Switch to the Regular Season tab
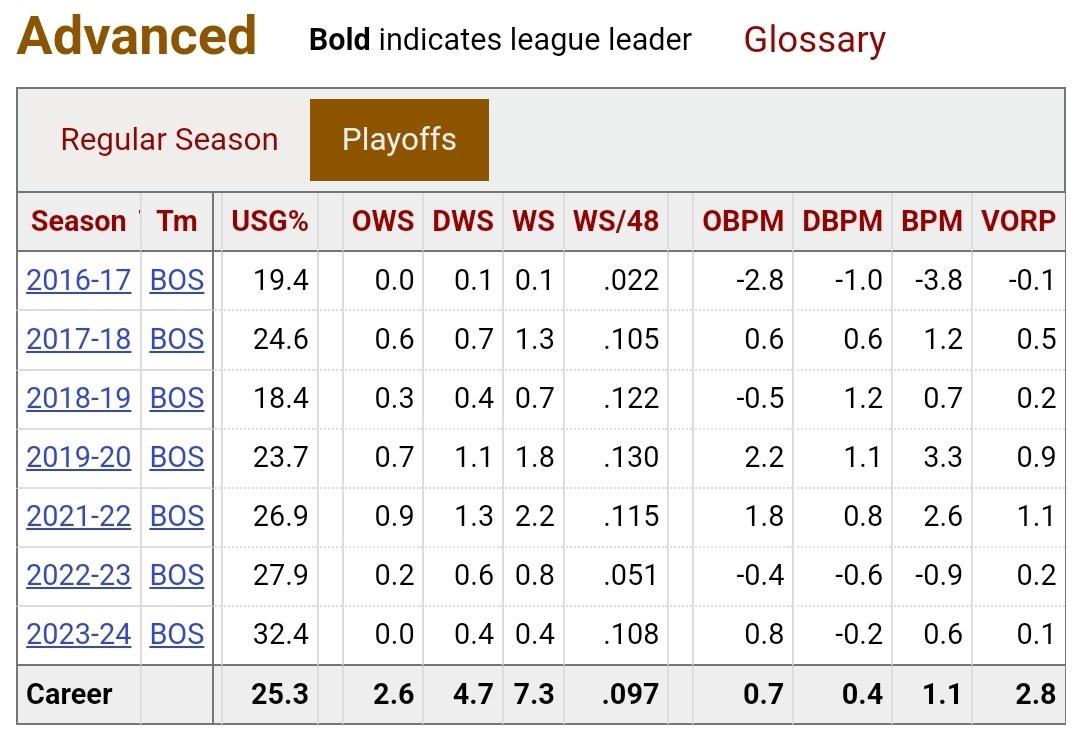The image size is (1080, 732). pos(169,140)
